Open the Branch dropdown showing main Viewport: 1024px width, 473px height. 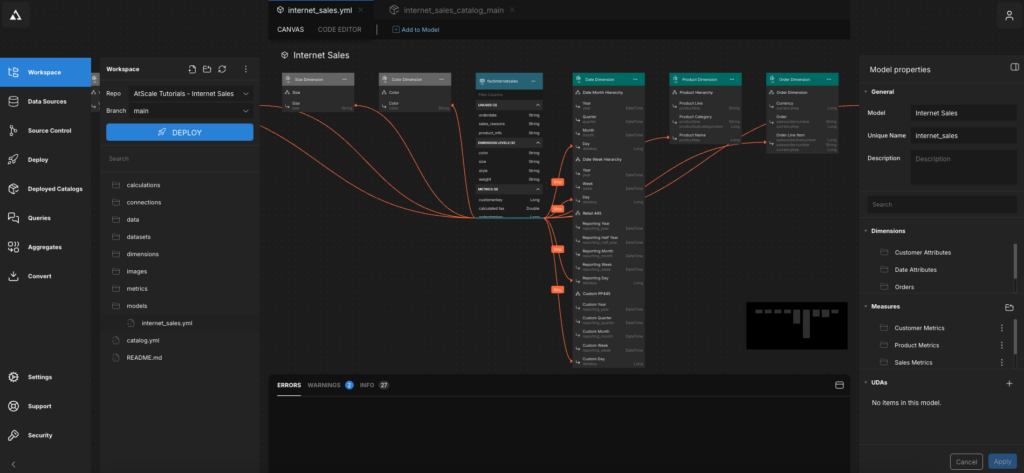point(192,111)
